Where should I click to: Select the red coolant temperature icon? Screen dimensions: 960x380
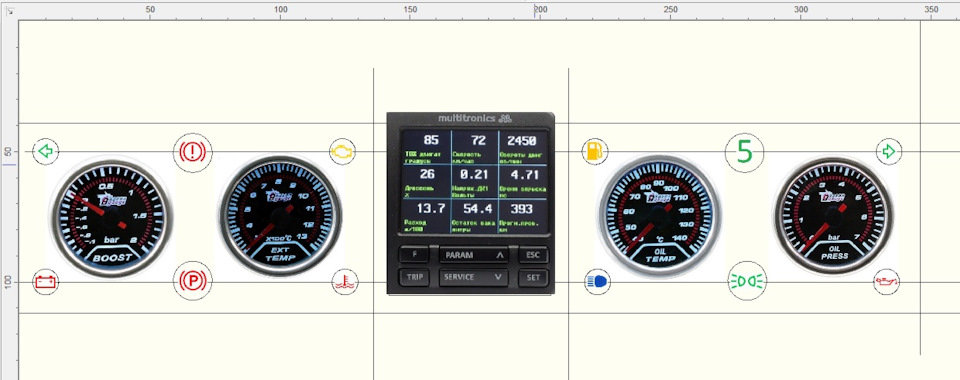point(345,282)
